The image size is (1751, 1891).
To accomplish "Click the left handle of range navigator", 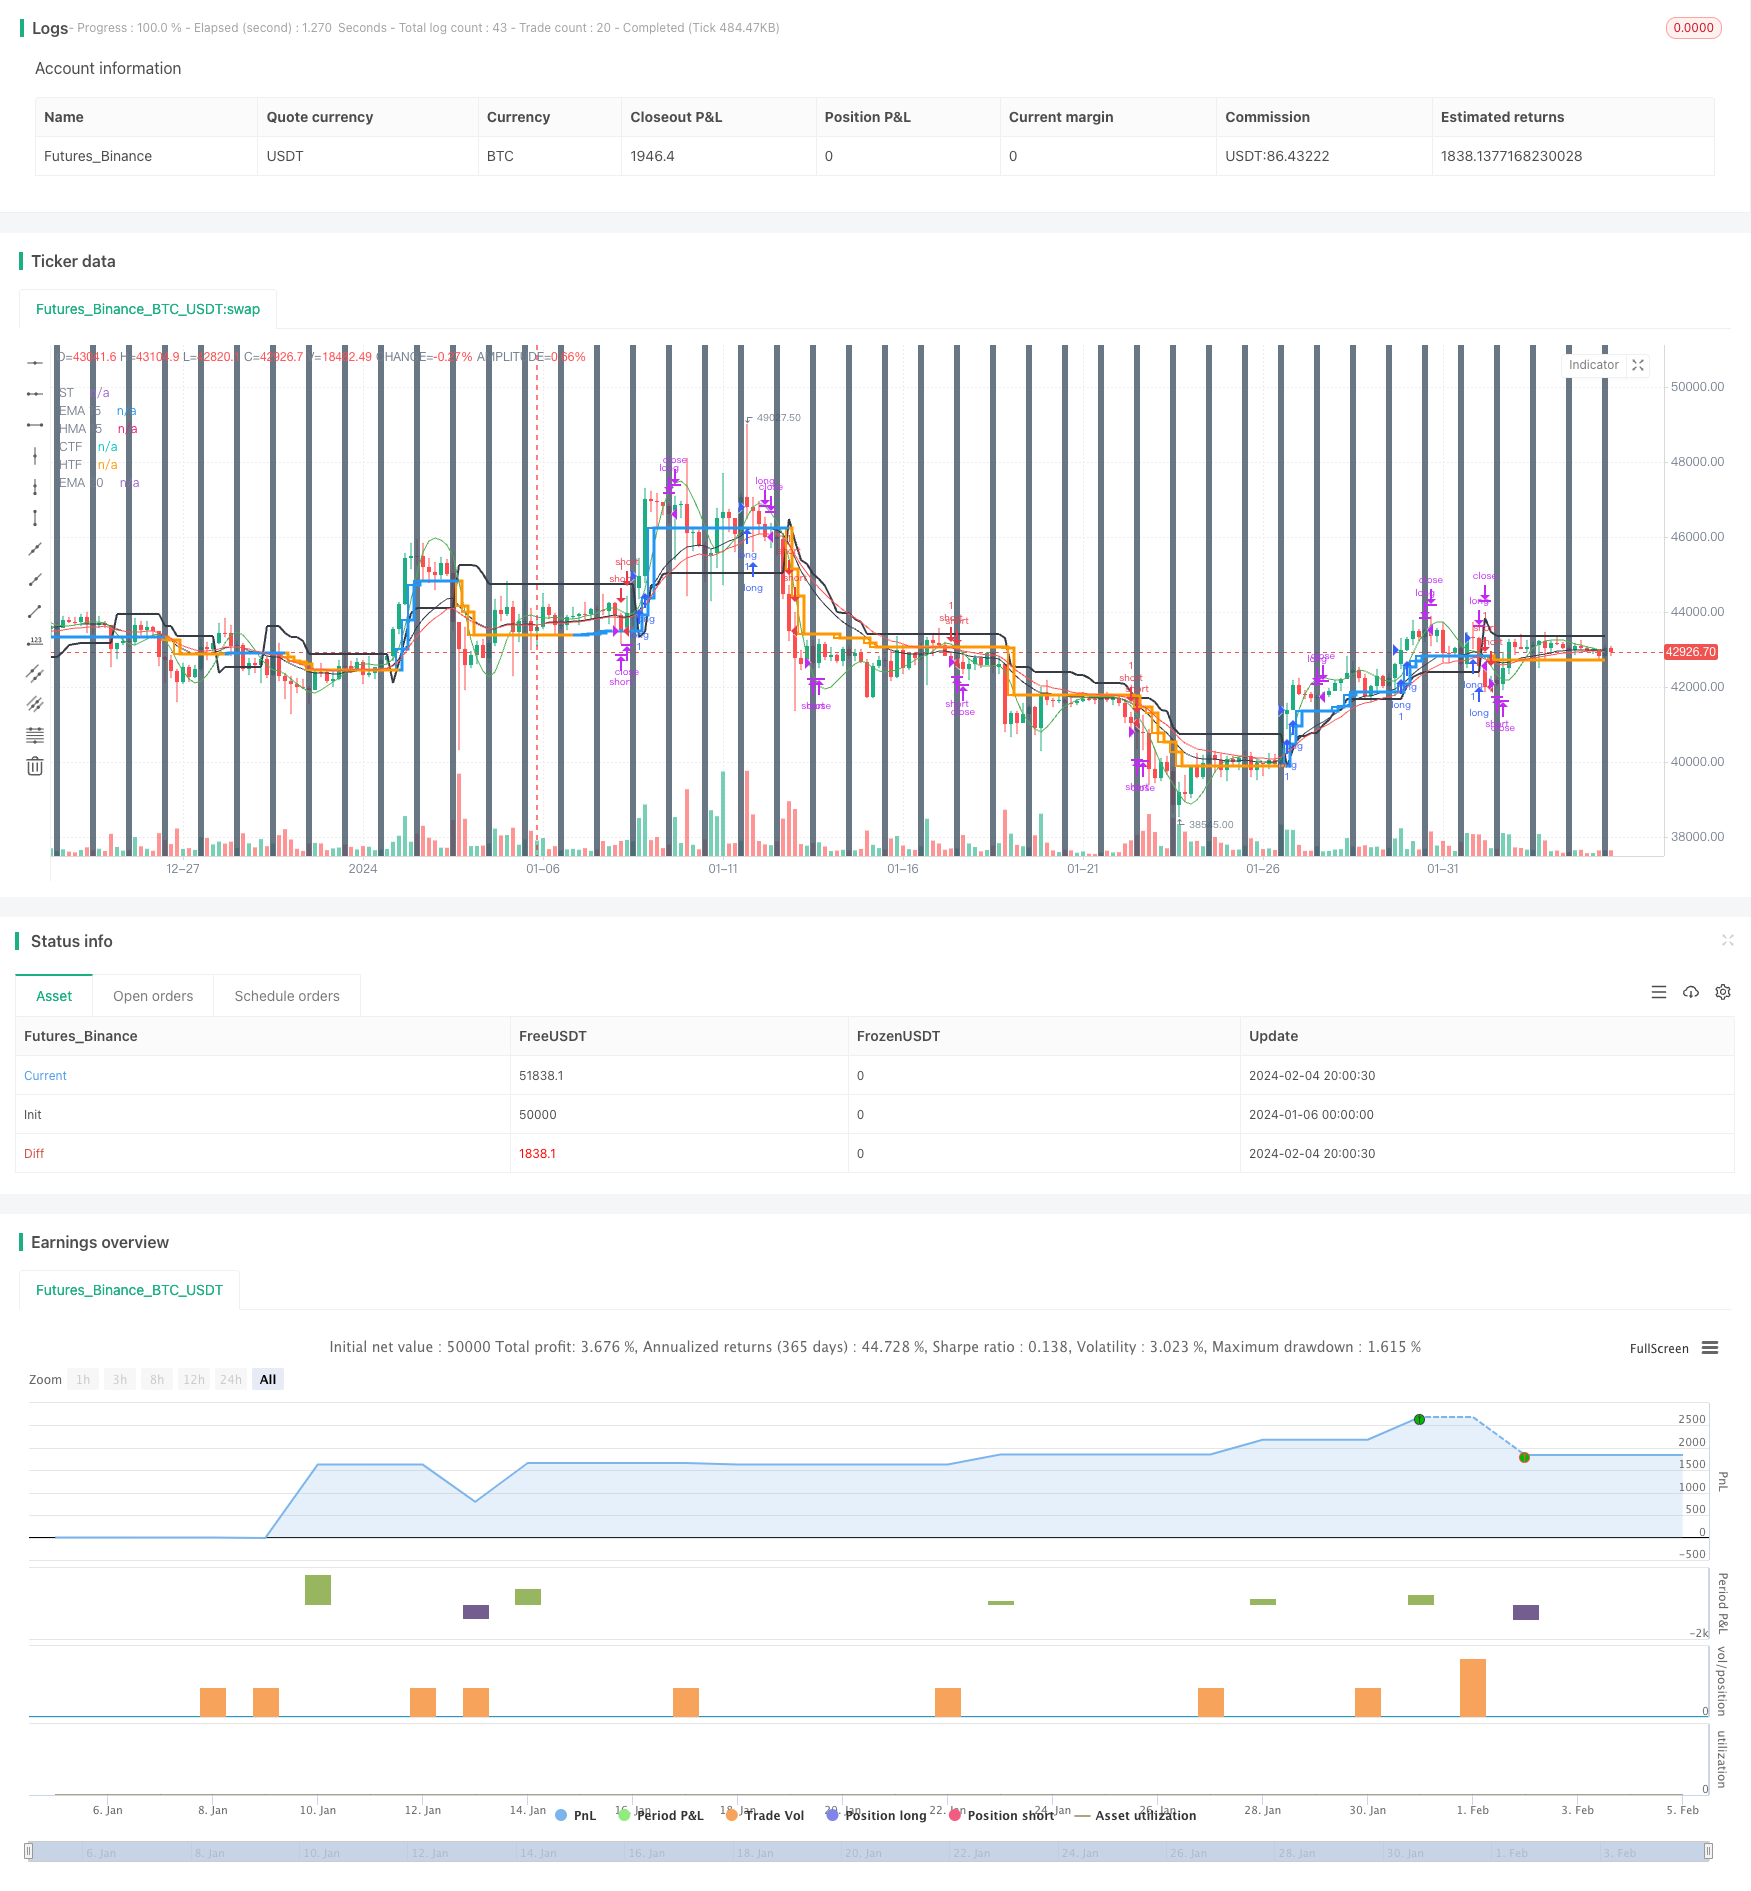I will [x=29, y=1851].
